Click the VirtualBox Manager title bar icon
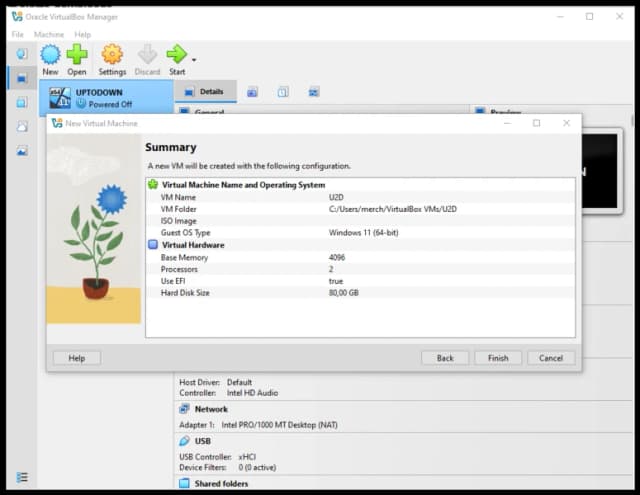This screenshot has height=495, width=640. 17,16
